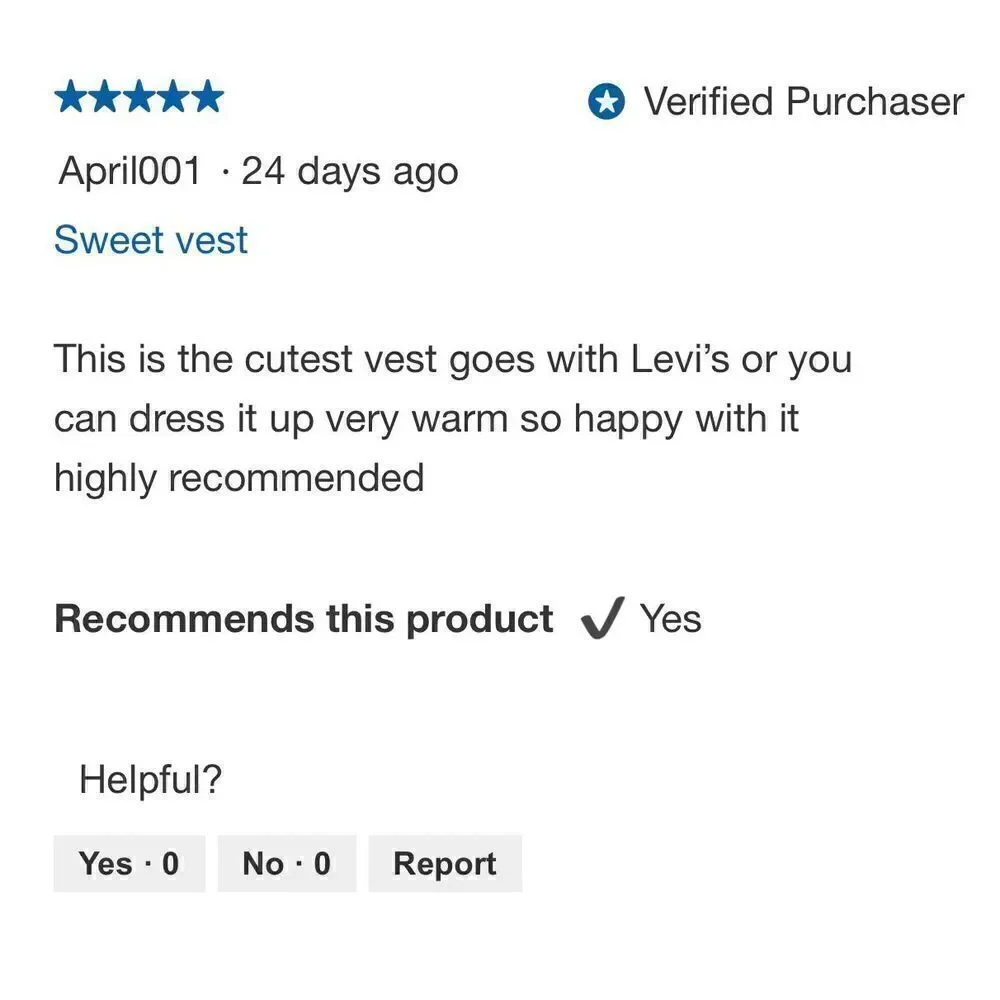Screen dimensions: 1000x1000
Task: Click the 24 days ago timestamp
Action: pyautogui.click(x=350, y=172)
